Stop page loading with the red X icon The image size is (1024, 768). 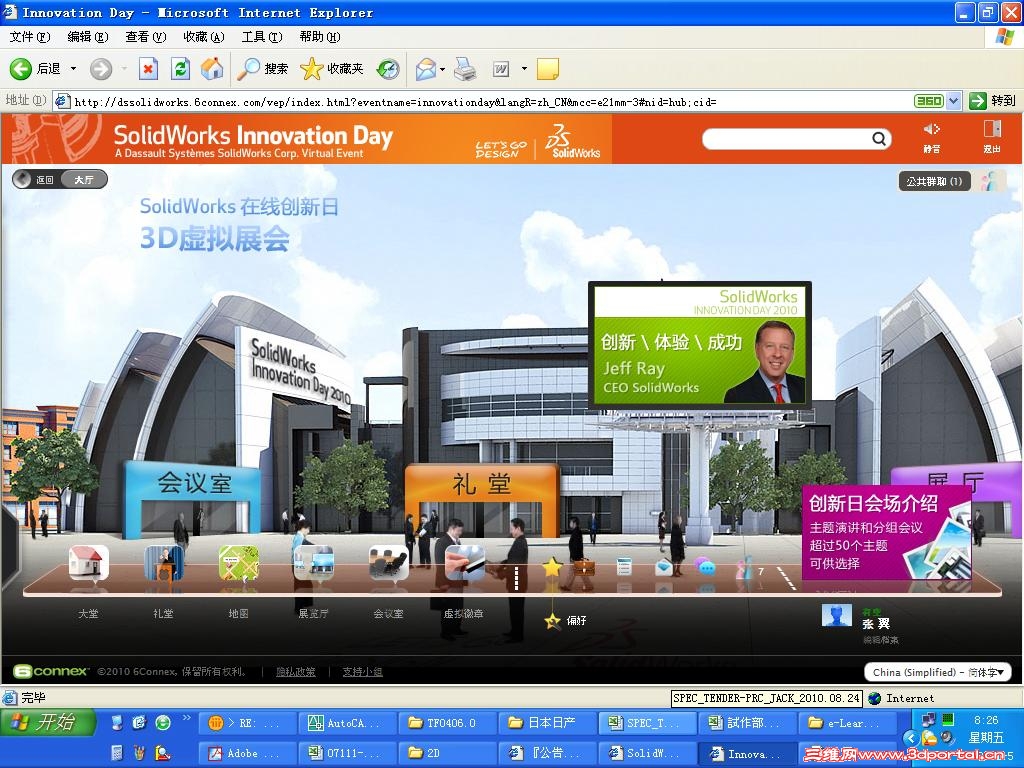(x=148, y=69)
